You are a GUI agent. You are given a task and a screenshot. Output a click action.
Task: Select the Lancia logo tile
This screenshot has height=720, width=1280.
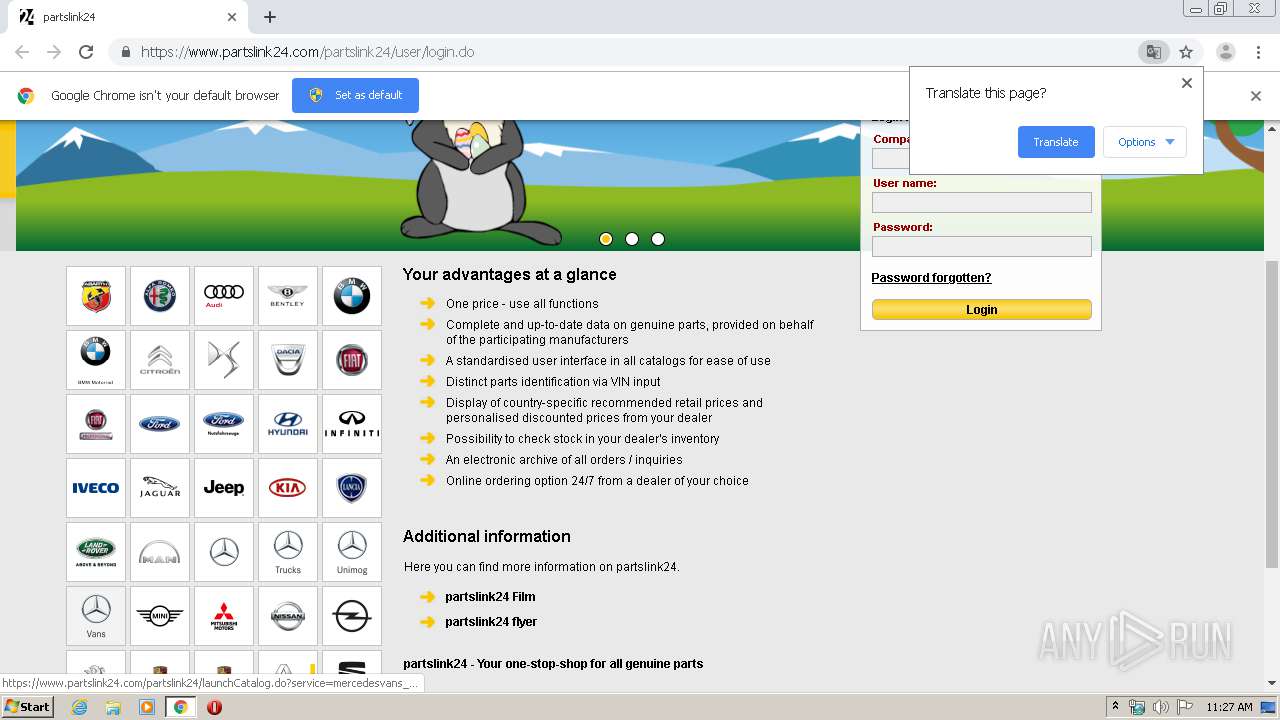[352, 488]
